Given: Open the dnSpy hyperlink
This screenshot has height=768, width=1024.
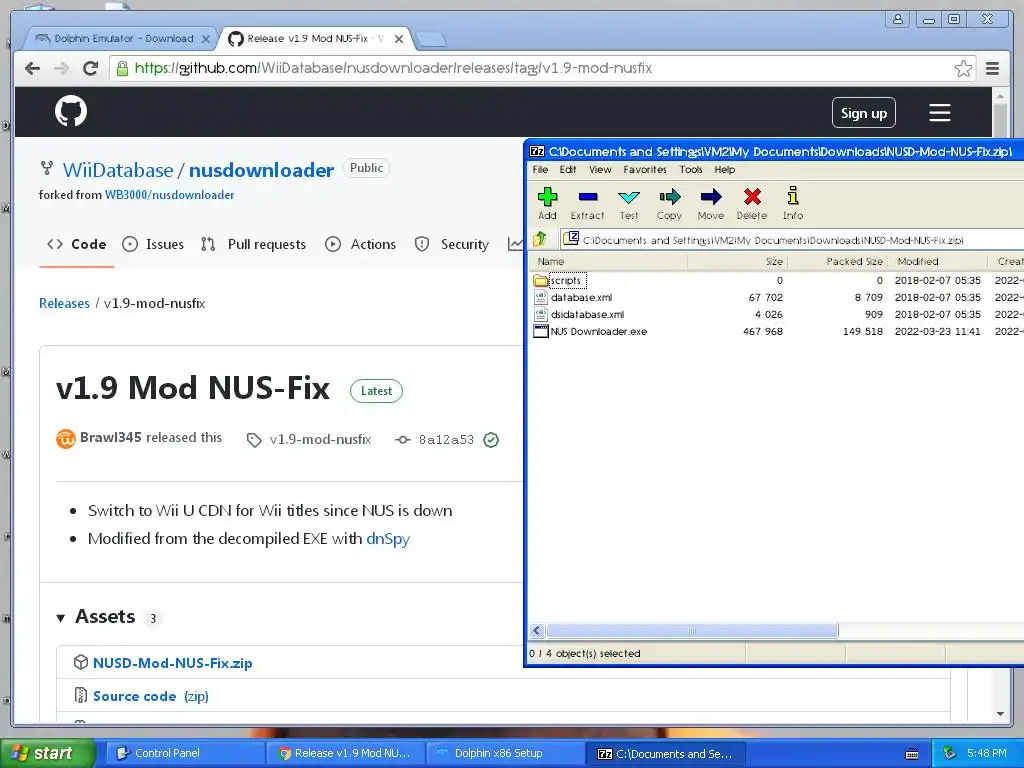Looking at the screenshot, I should 388,539.
